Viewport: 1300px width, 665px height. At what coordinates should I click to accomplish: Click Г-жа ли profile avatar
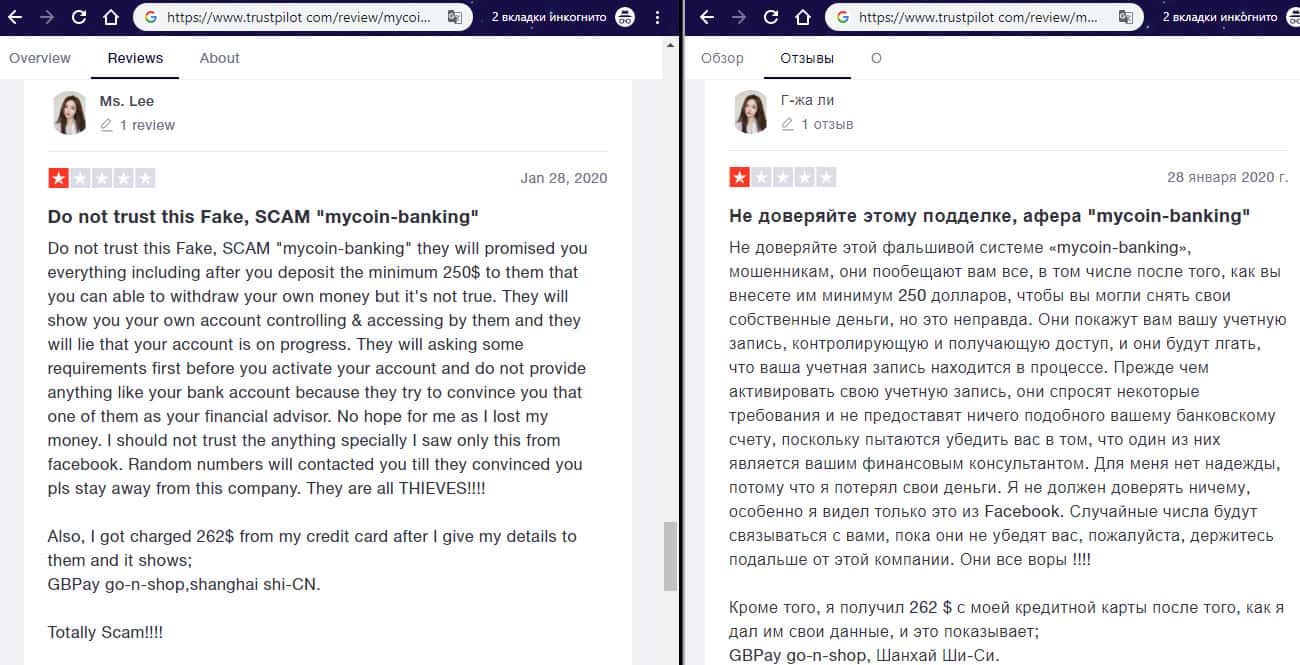tap(751, 111)
